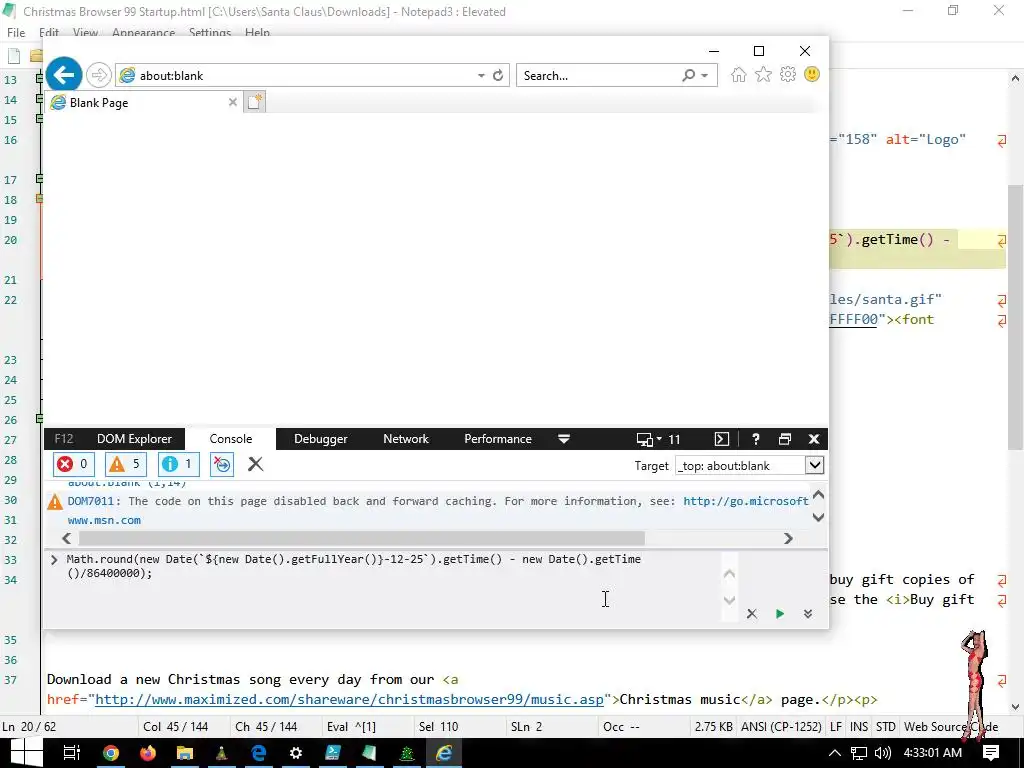Open Microsoft Edge from the taskbar

(x=259, y=753)
